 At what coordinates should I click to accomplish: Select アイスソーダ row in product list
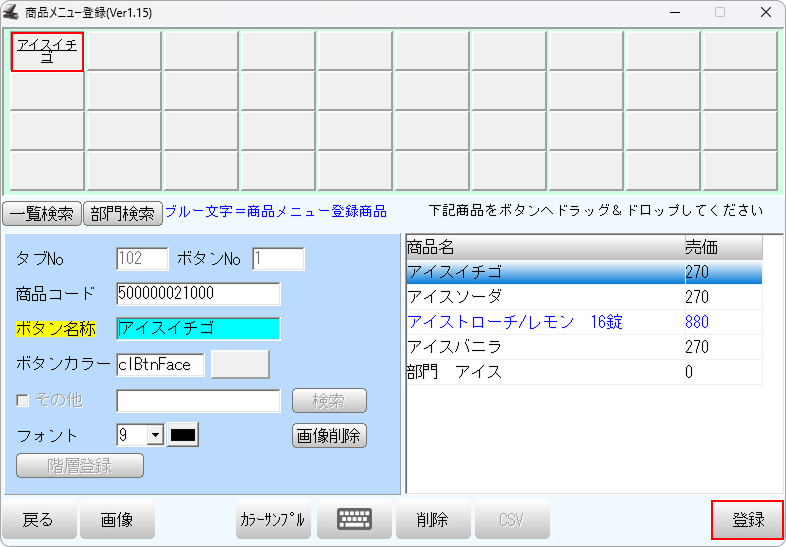(x=545, y=297)
